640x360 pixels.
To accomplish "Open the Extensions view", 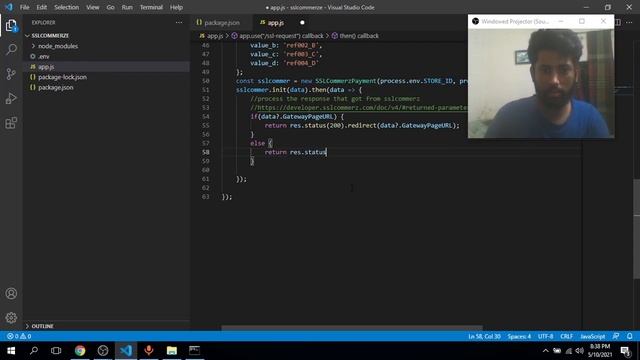I will pos(11,123).
